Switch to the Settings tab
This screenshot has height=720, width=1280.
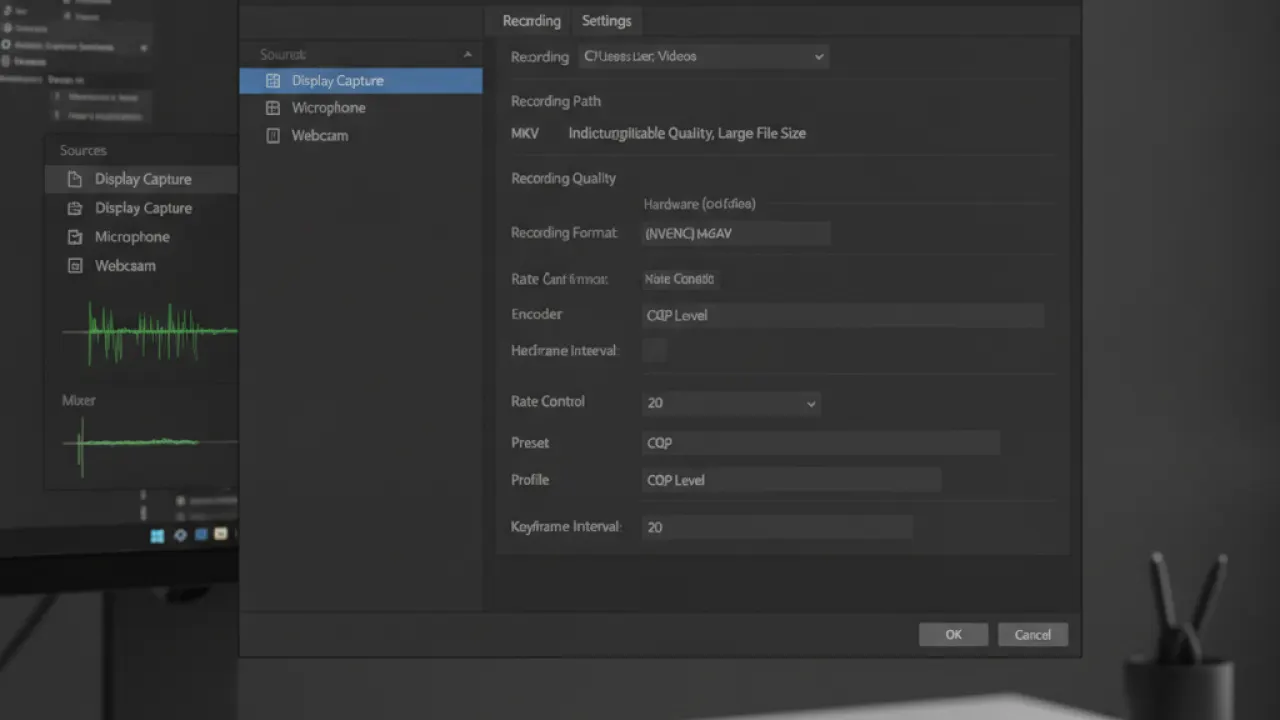[607, 21]
